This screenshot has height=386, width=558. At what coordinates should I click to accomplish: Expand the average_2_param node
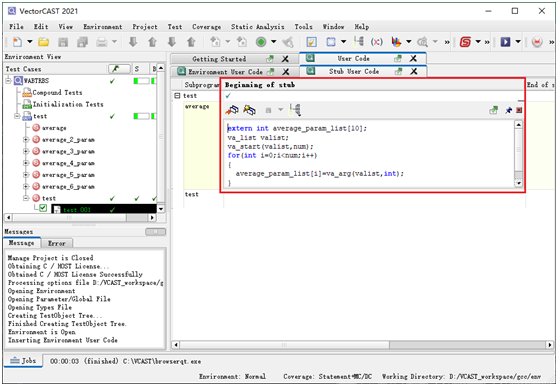26,139
